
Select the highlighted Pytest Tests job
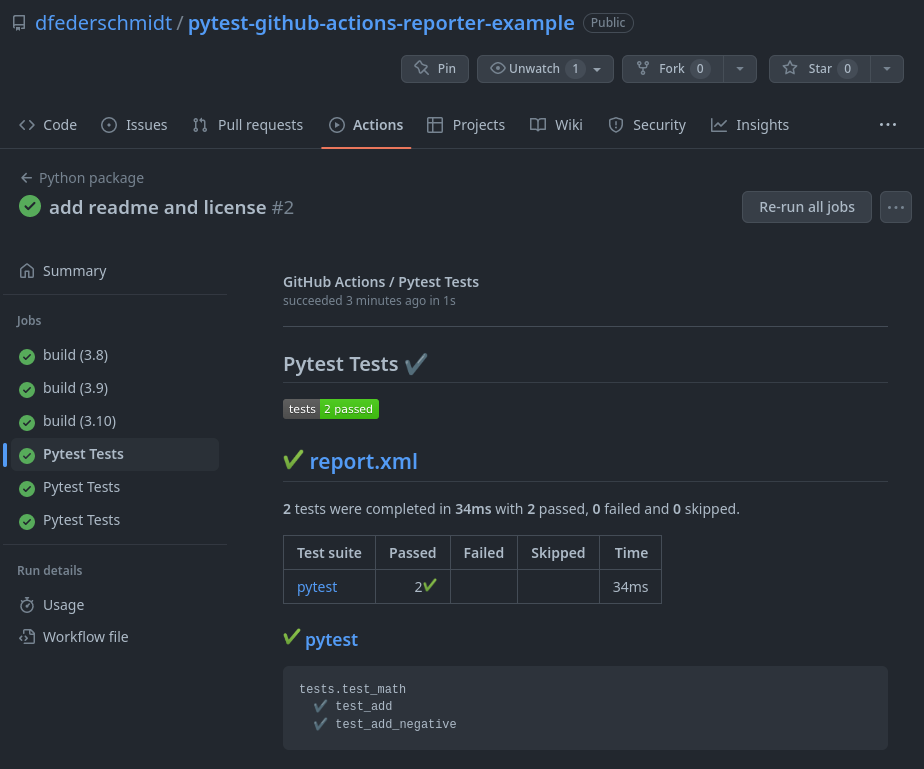click(x=115, y=454)
